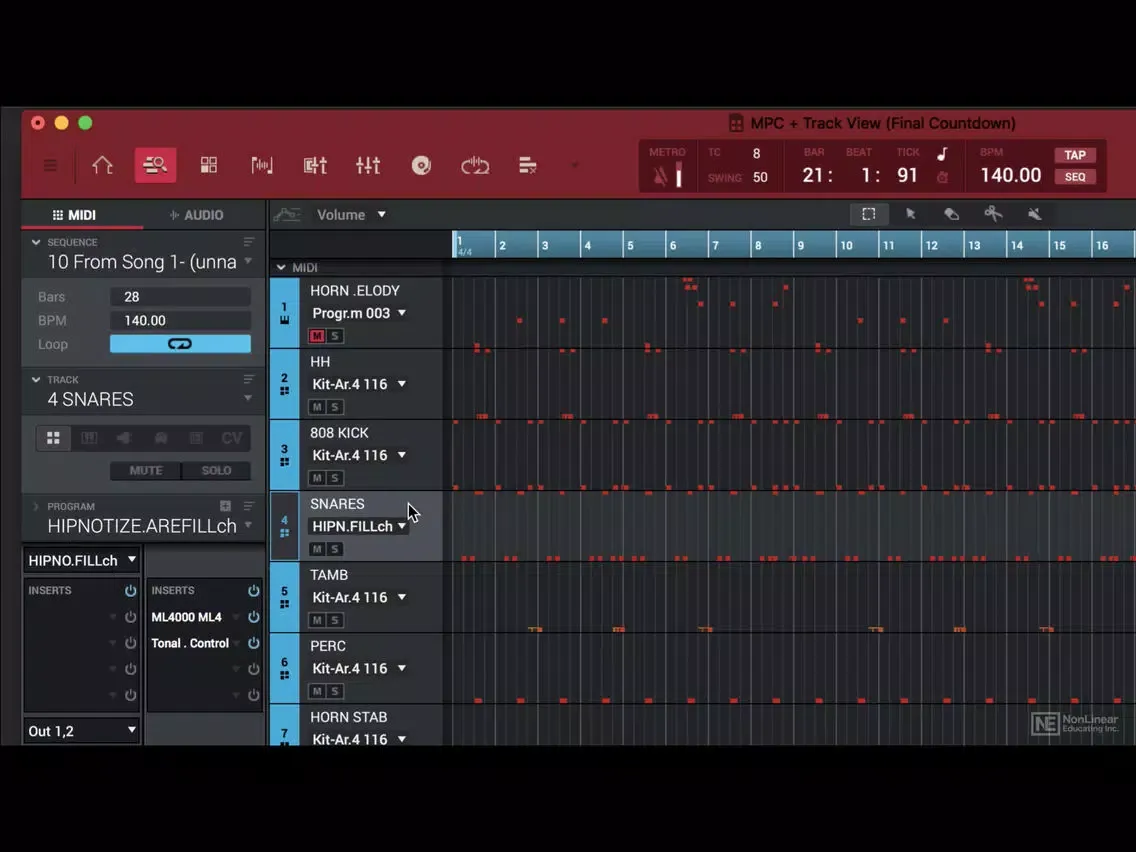The height and width of the screenshot is (852, 1136).
Task: Go to the Home main mode
Action: pyautogui.click(x=102, y=165)
